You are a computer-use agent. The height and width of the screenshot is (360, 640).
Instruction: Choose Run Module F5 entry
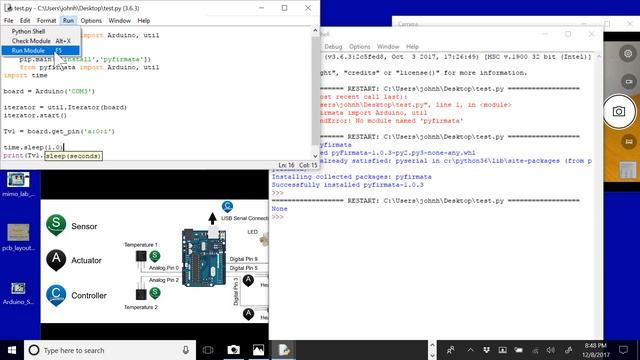(40, 51)
